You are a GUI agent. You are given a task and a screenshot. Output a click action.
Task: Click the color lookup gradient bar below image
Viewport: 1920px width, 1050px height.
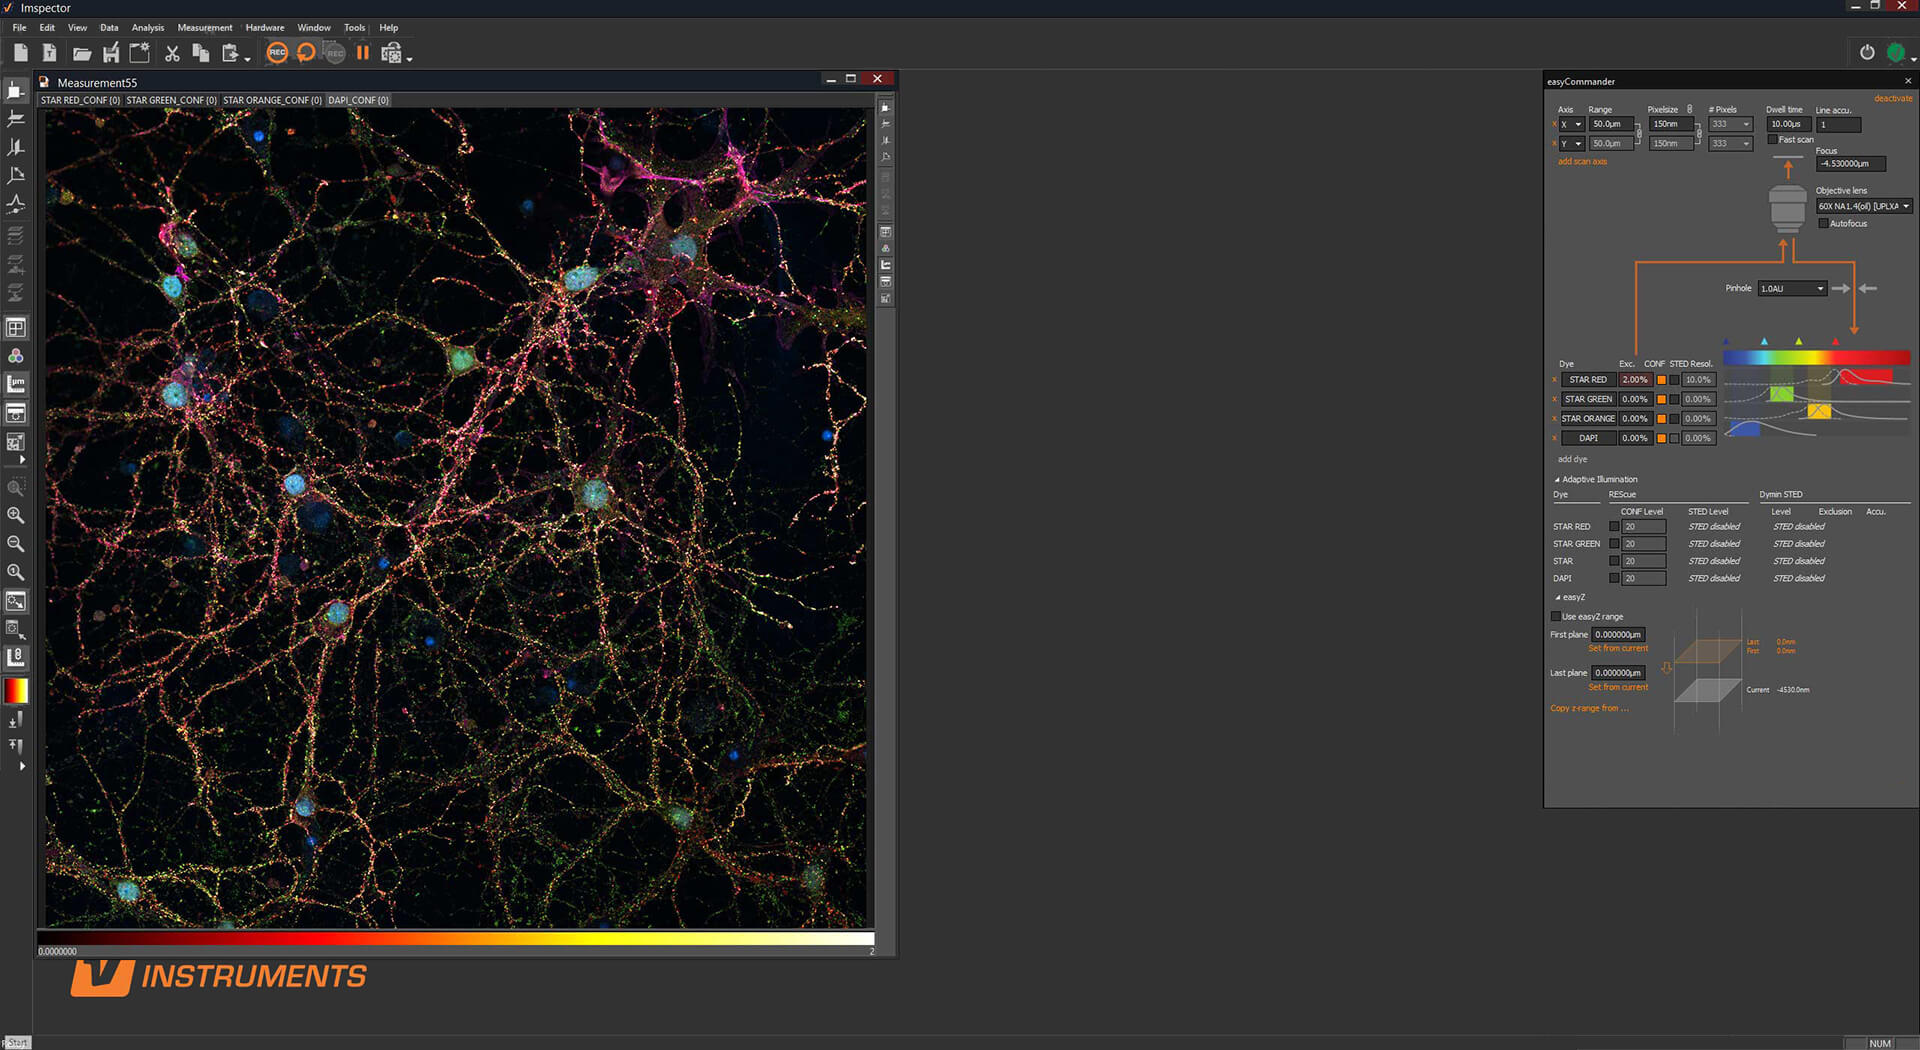[x=455, y=938]
